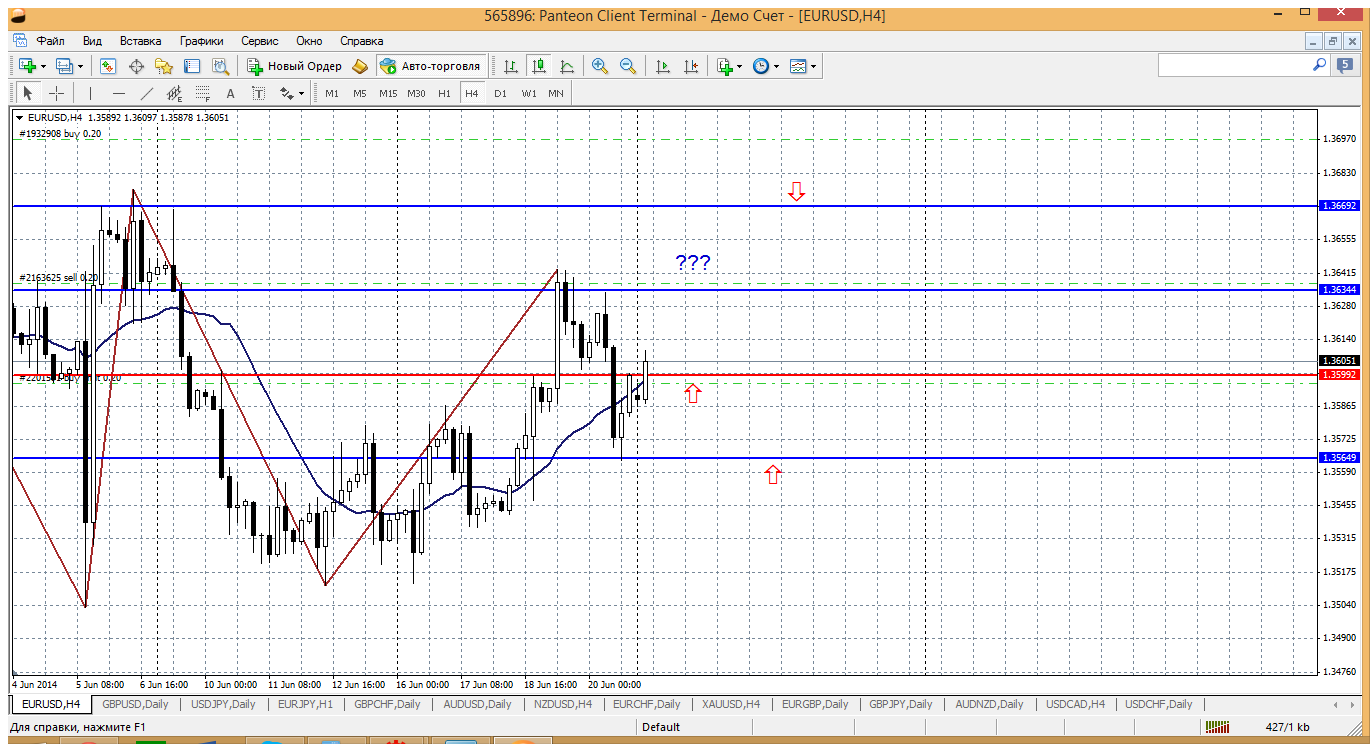Switch chart to Bar Chart
This screenshot has width=1370, height=744.
click(x=511, y=66)
